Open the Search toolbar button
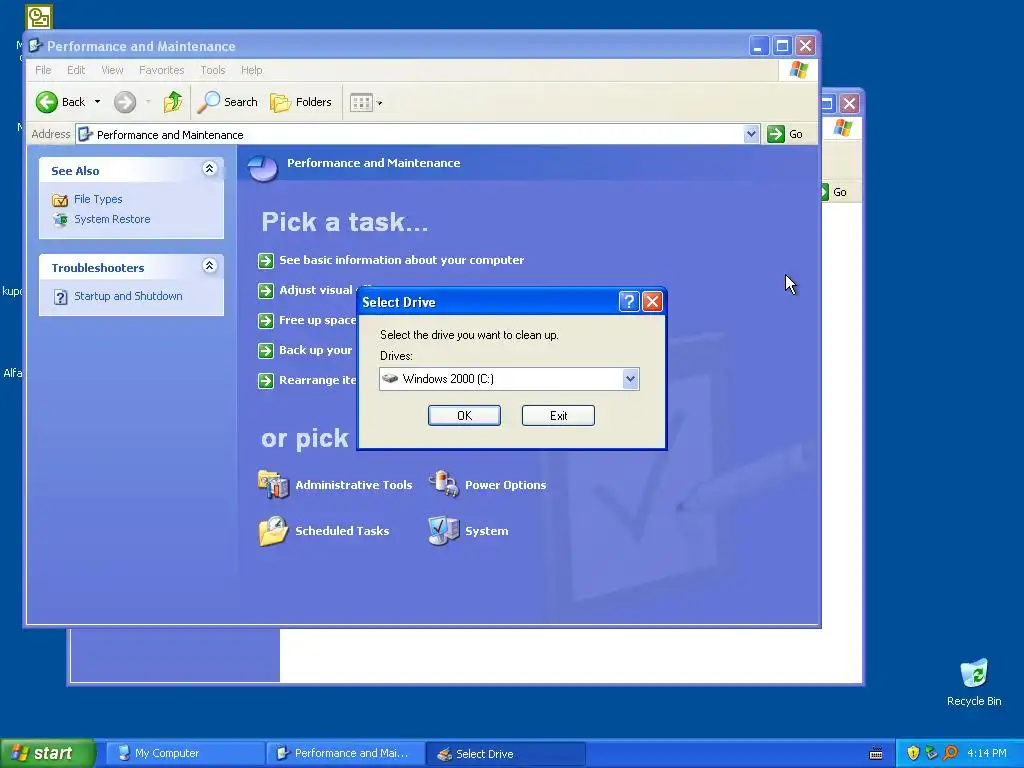 (228, 102)
